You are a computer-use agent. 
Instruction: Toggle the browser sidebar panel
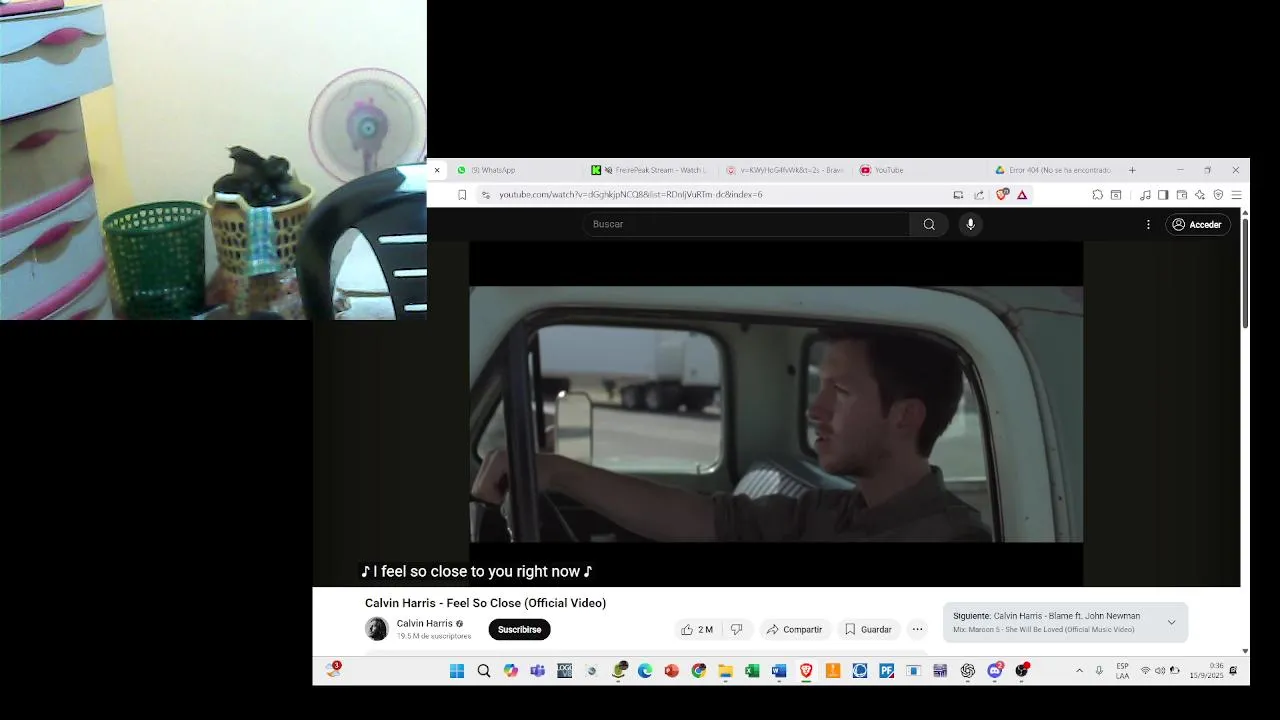click(x=1163, y=195)
